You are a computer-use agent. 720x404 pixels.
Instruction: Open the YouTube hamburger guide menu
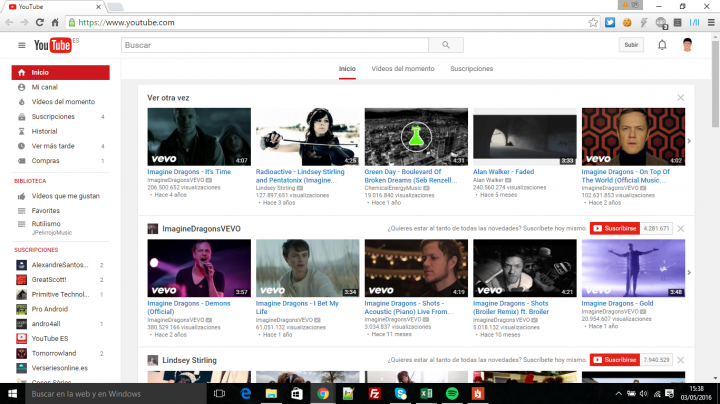pos(22,45)
